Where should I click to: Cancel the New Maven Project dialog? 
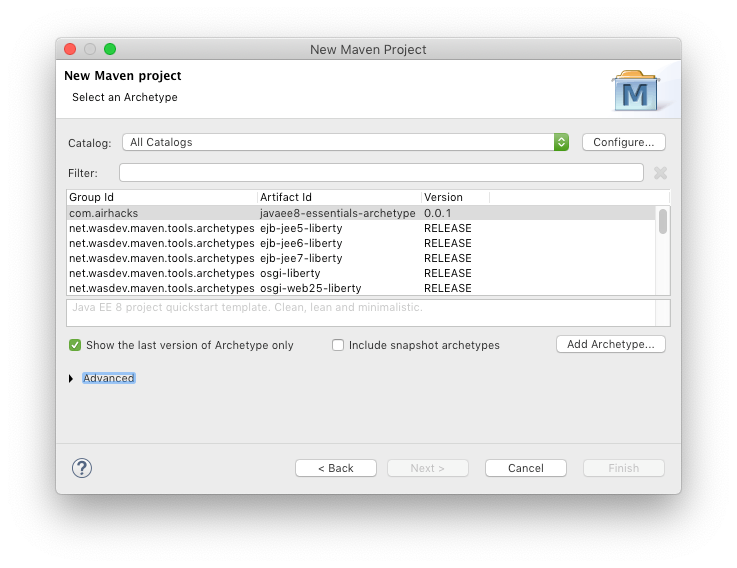coord(525,468)
